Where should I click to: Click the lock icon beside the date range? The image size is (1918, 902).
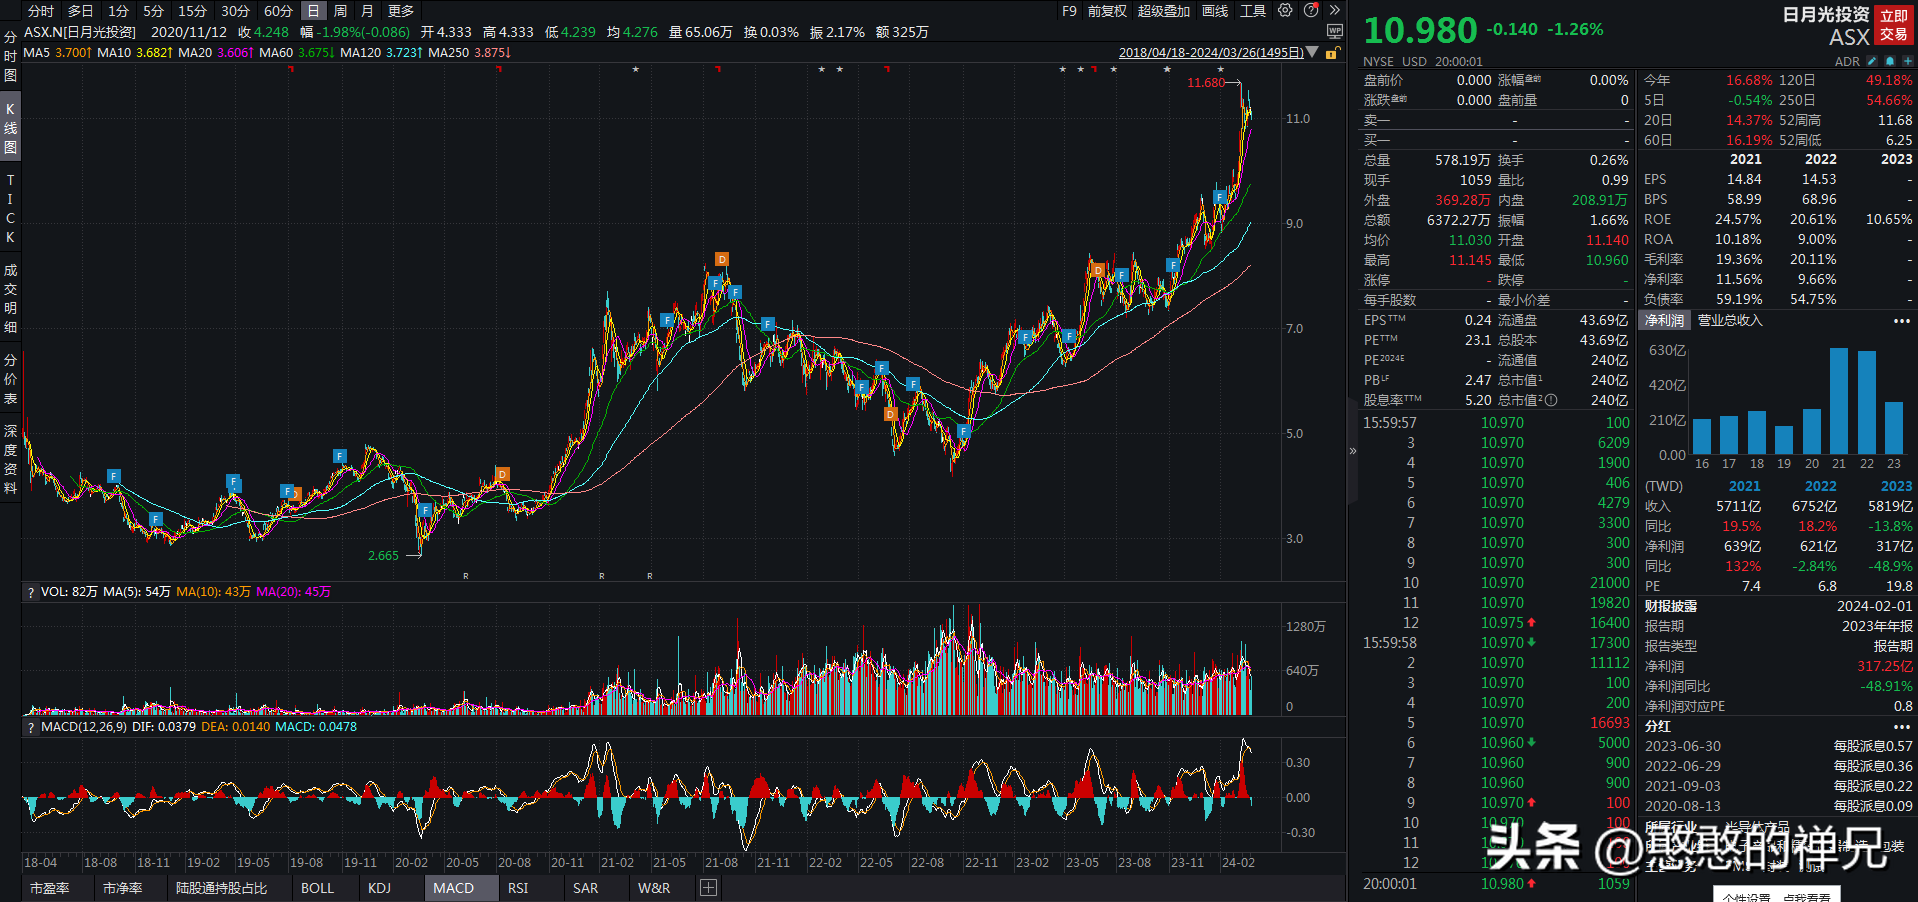[1331, 53]
